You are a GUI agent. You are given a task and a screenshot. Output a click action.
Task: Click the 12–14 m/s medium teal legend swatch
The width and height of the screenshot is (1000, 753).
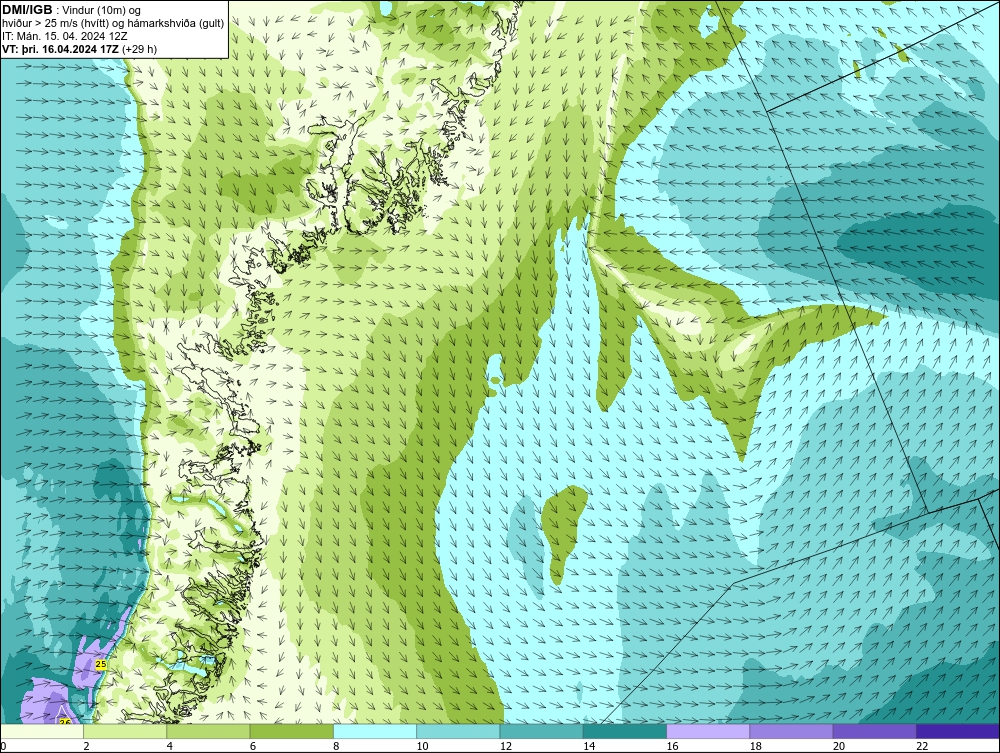[541, 731]
